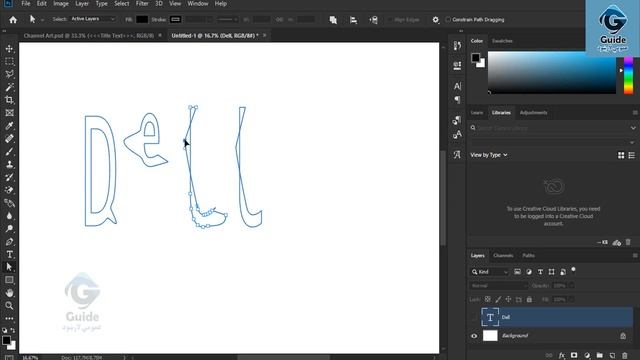Click the add layer style fx icon

(562, 356)
